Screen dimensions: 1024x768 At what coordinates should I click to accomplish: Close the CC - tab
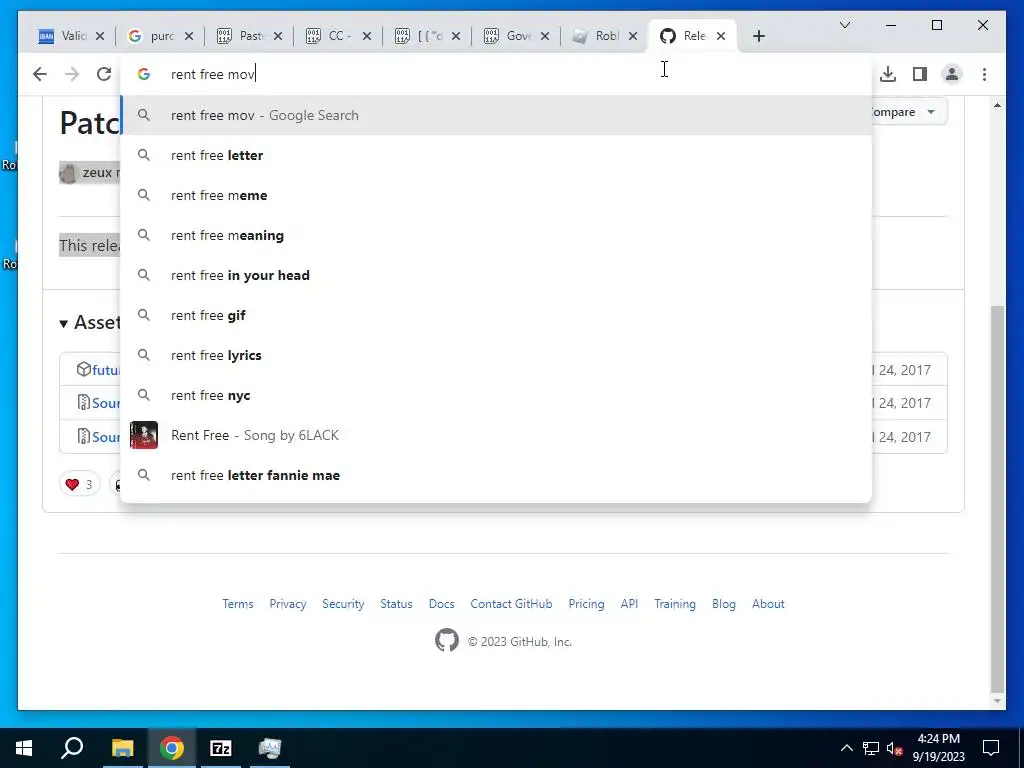(x=367, y=36)
